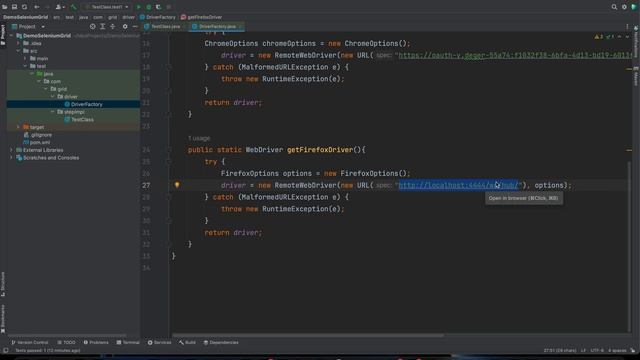The width and height of the screenshot is (640, 360).
Task: Click the highlighted localhost URL on line 27
Action: point(458,185)
